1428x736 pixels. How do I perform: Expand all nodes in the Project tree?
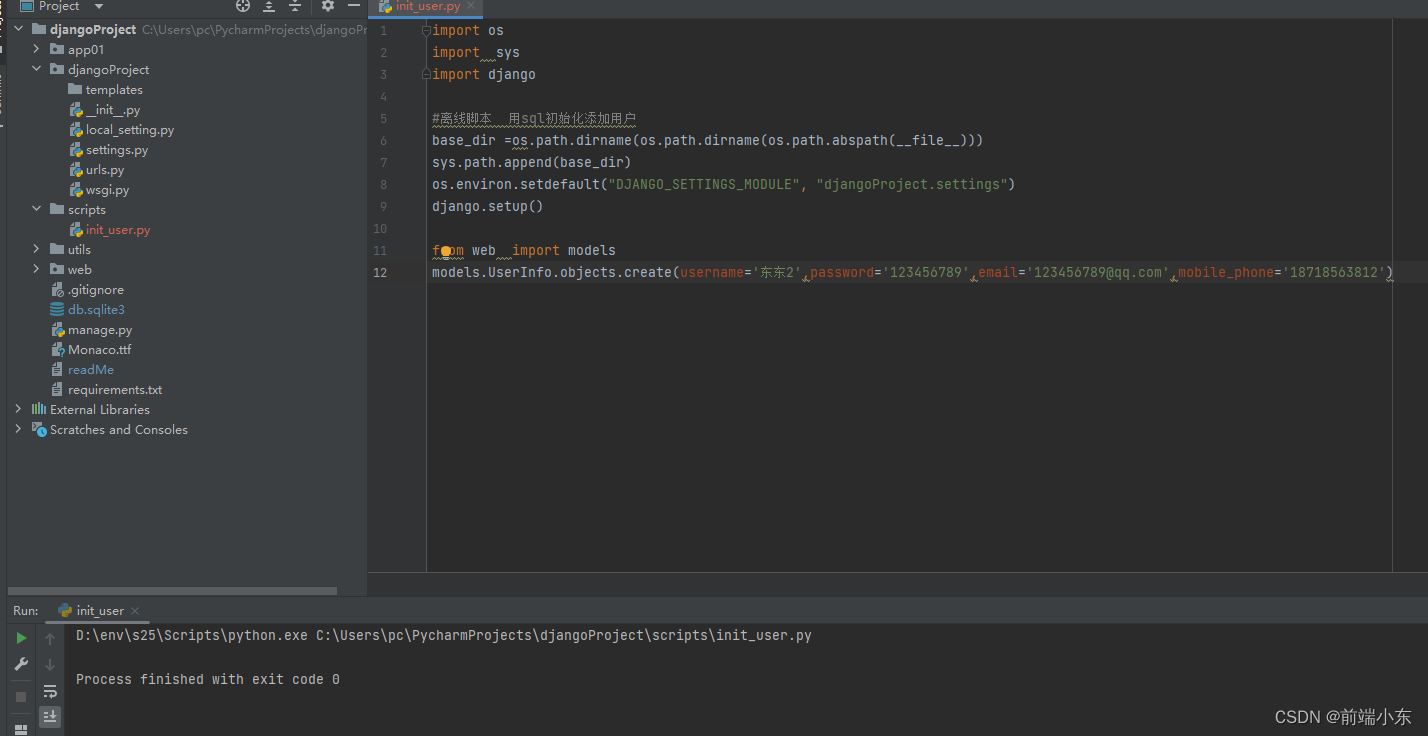pyautogui.click(x=267, y=6)
